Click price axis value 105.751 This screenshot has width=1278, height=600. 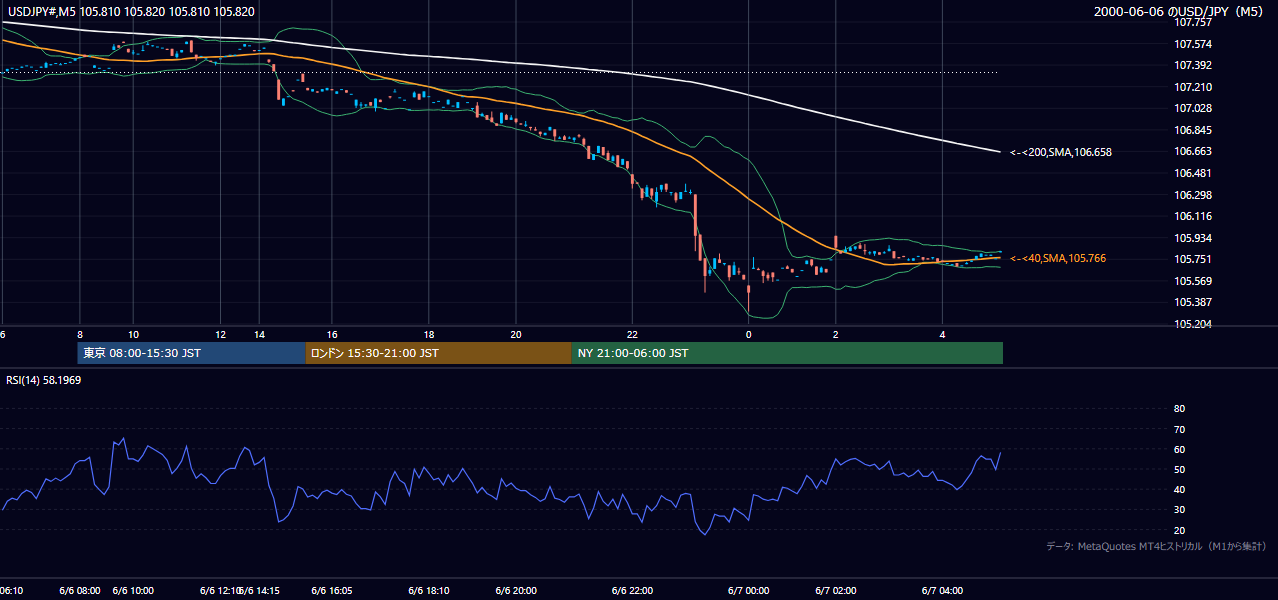(1192, 259)
